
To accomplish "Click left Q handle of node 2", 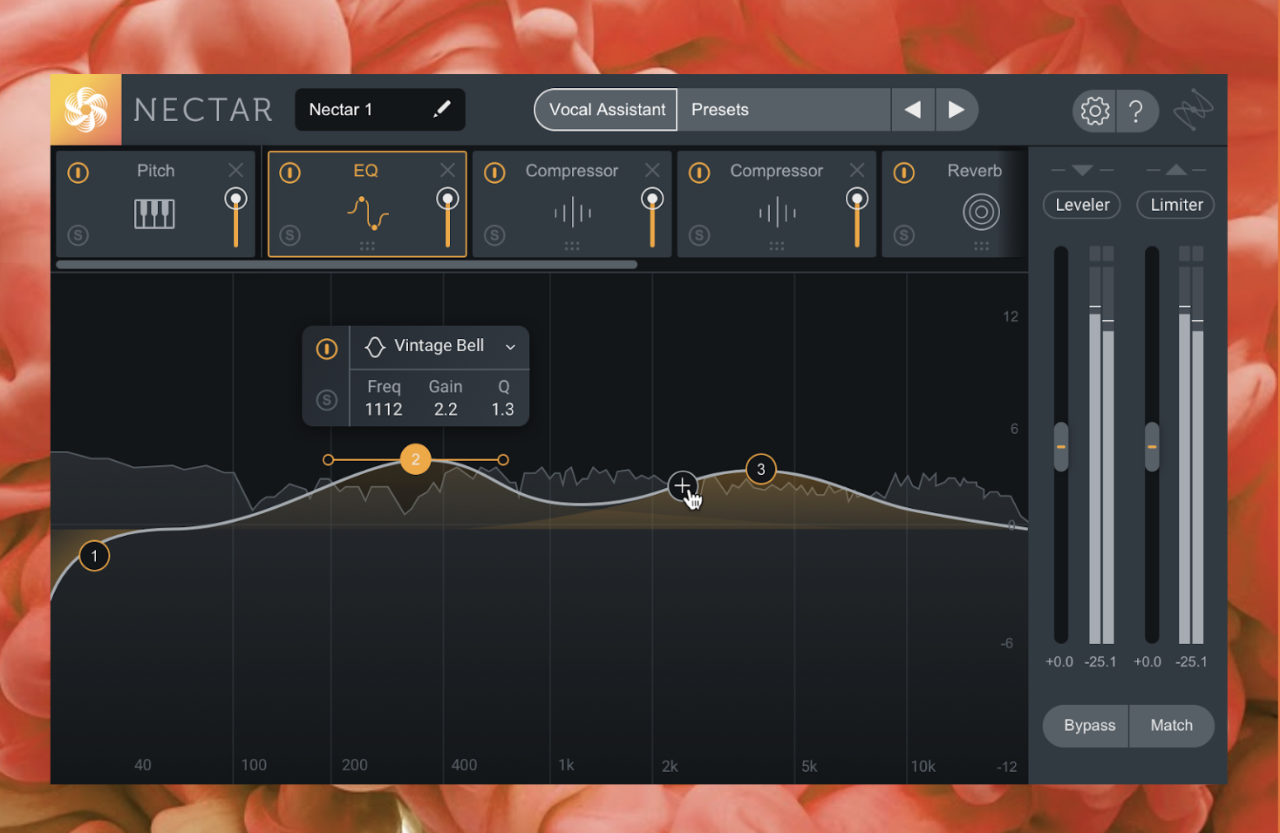I will (x=328, y=460).
